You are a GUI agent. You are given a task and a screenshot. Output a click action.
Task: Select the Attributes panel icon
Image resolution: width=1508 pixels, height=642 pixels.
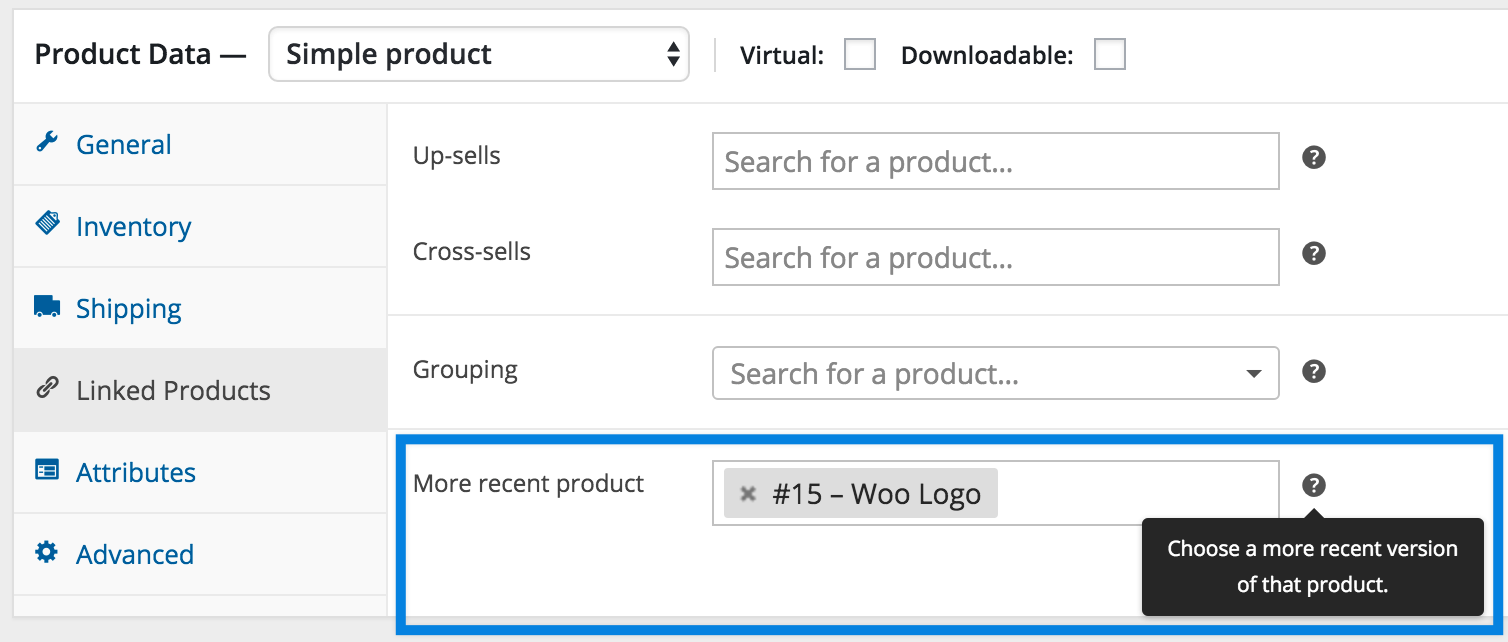(x=46, y=472)
